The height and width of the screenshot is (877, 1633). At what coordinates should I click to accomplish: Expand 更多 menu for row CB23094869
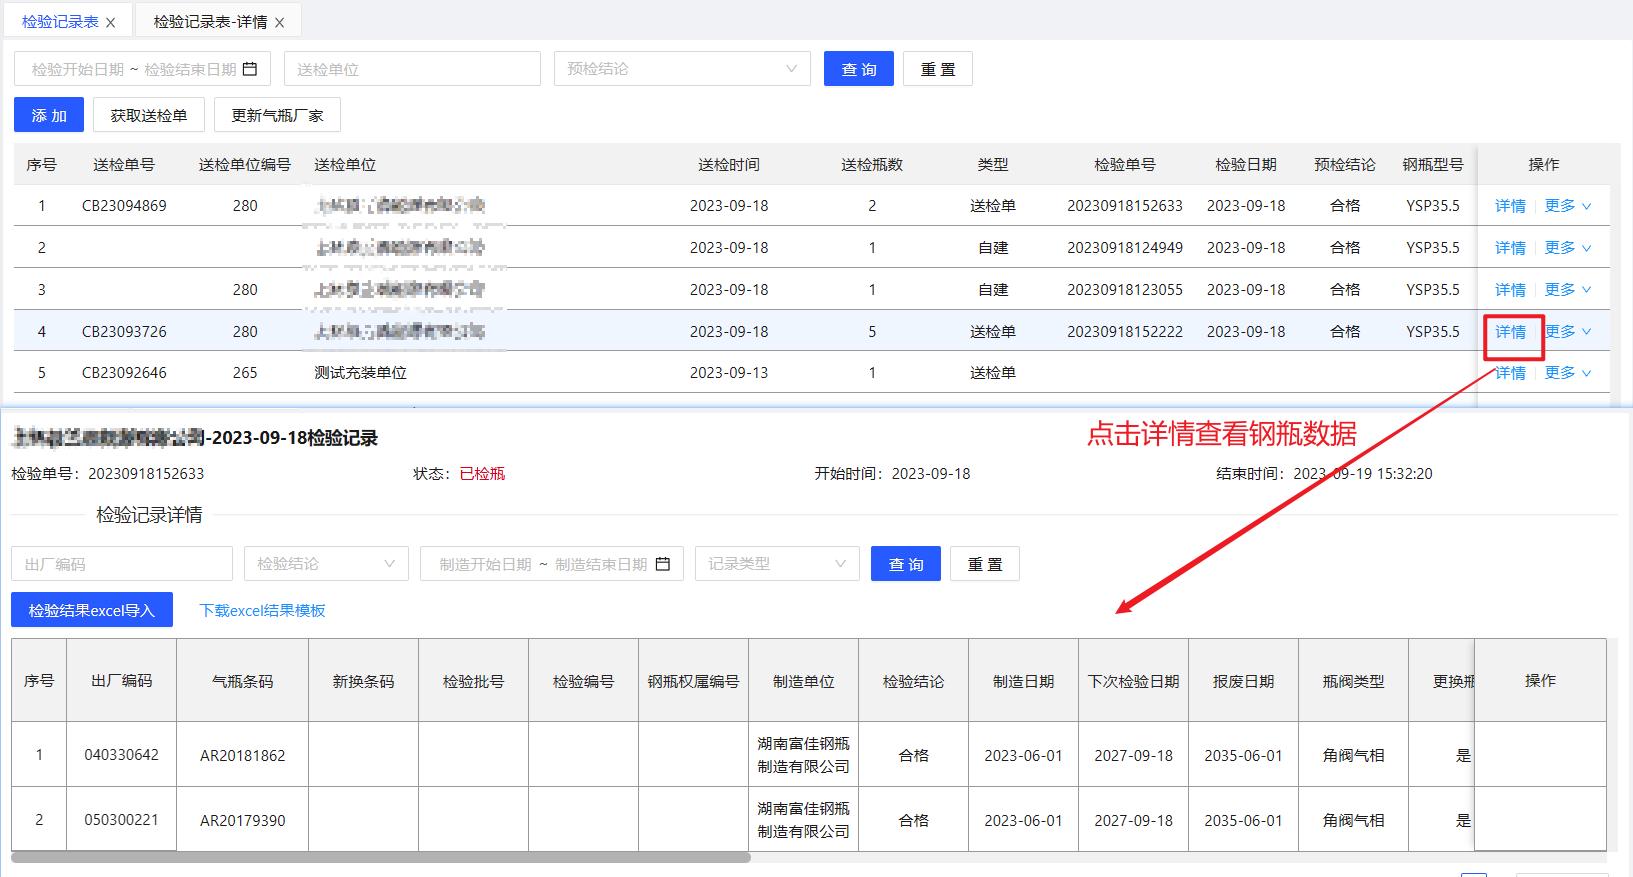pyautogui.click(x=1567, y=206)
